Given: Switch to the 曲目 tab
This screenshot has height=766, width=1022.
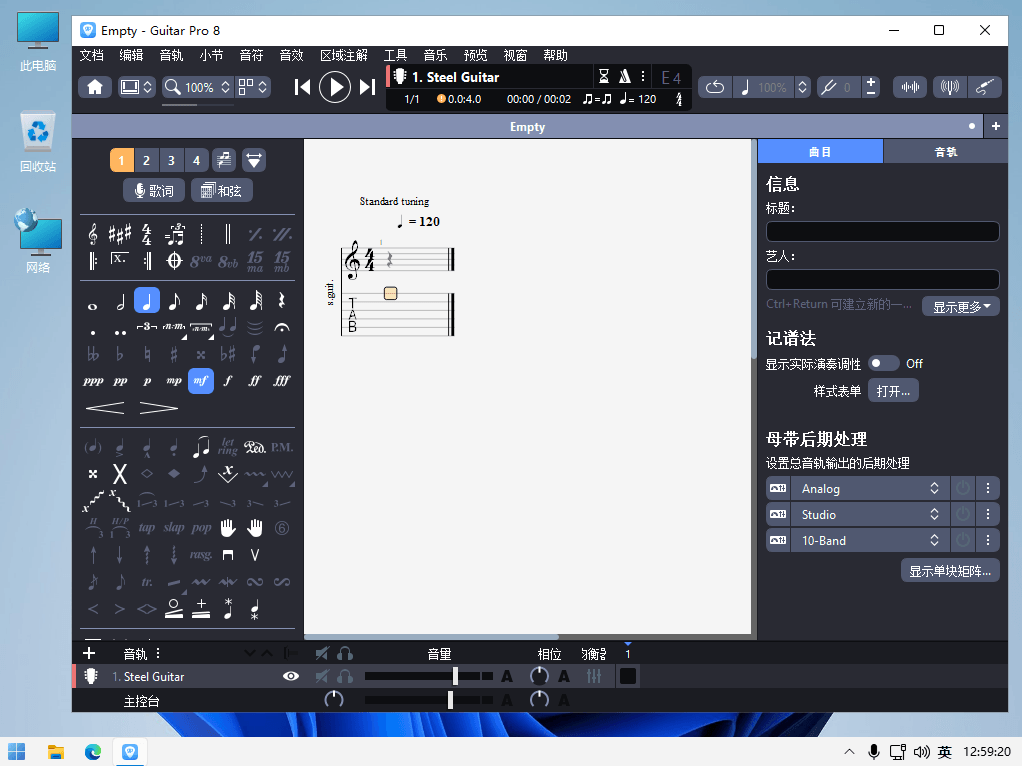Looking at the screenshot, I should 820,151.
